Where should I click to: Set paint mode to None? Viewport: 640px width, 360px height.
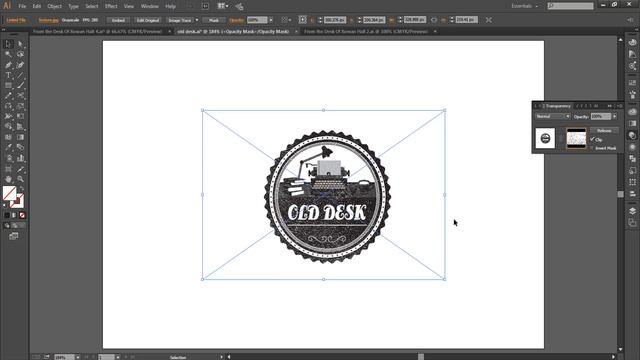point(22,215)
